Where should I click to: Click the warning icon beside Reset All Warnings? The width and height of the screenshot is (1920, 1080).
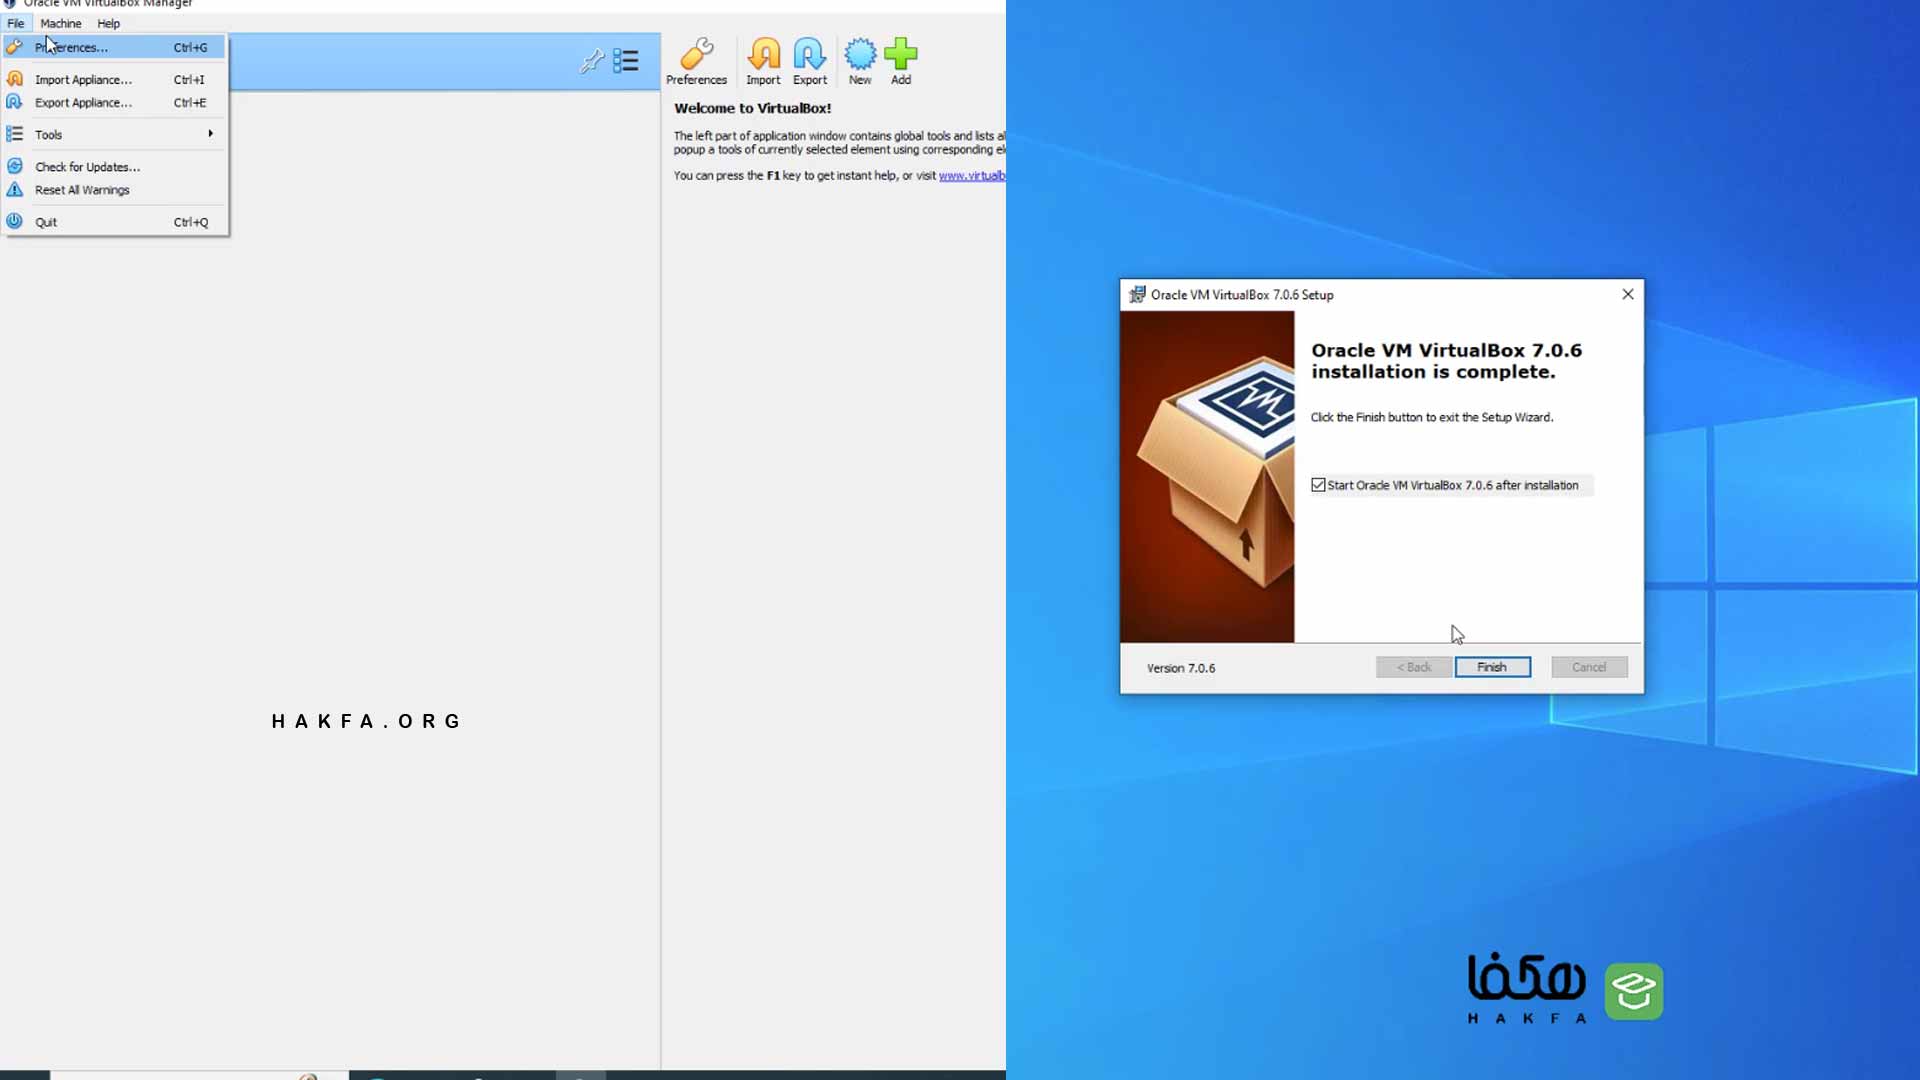click(x=15, y=189)
